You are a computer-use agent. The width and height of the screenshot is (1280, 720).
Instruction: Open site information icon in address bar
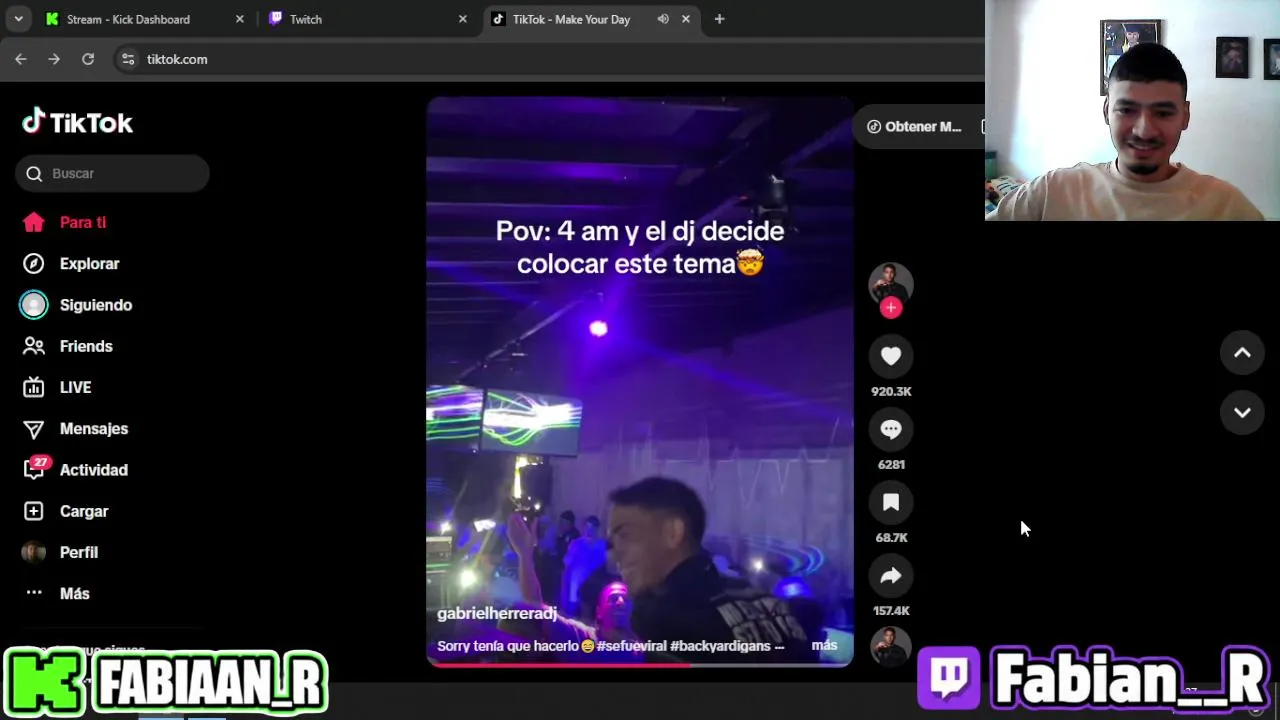point(128,59)
